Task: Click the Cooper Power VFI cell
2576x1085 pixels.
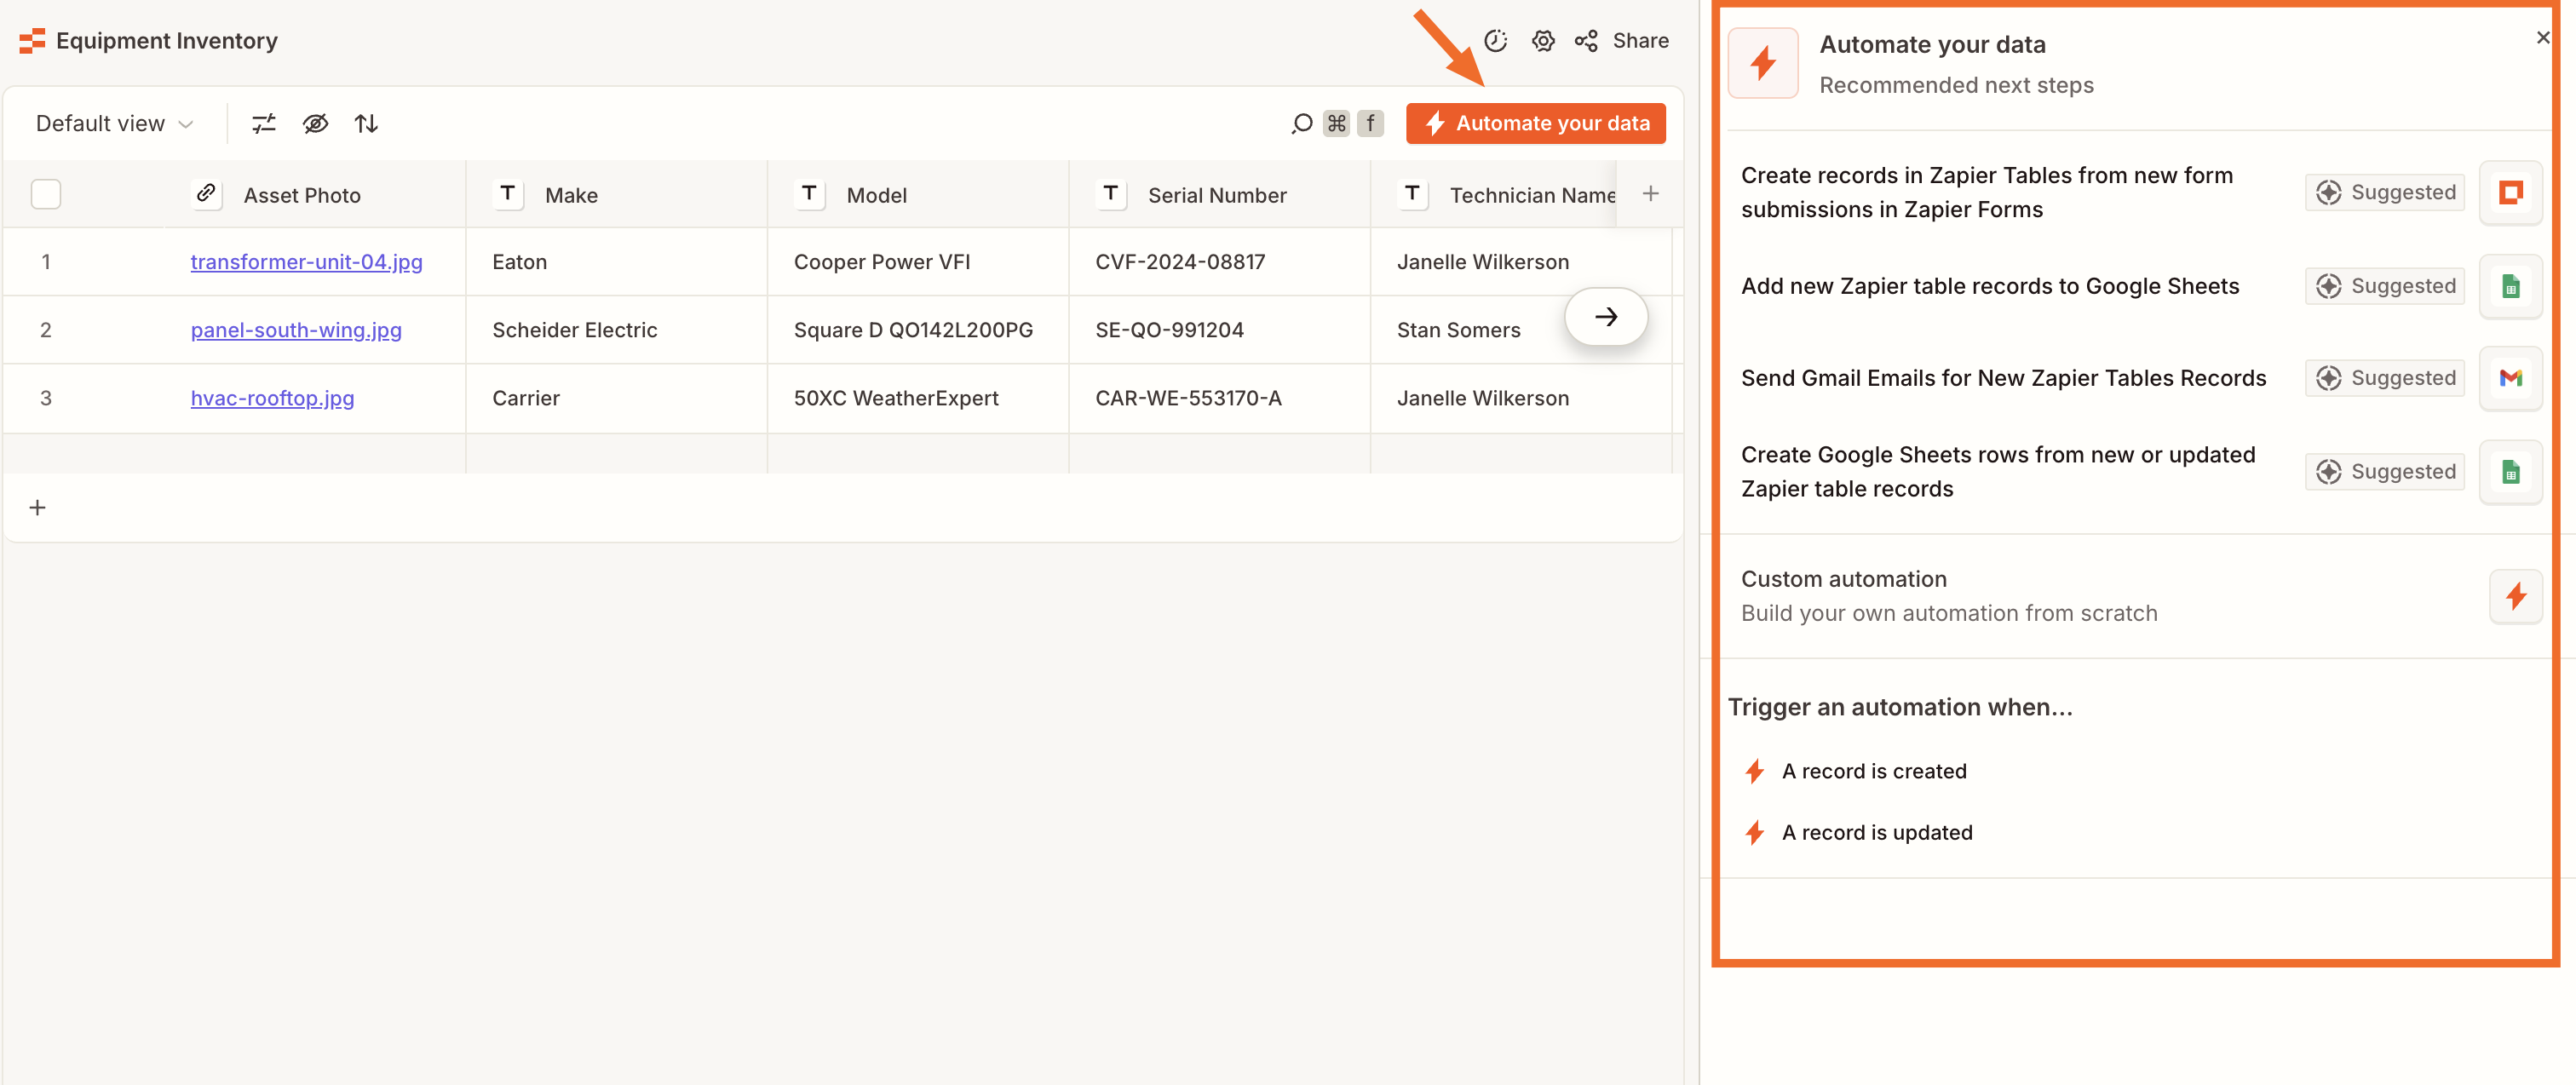Action: pyautogui.click(x=918, y=262)
